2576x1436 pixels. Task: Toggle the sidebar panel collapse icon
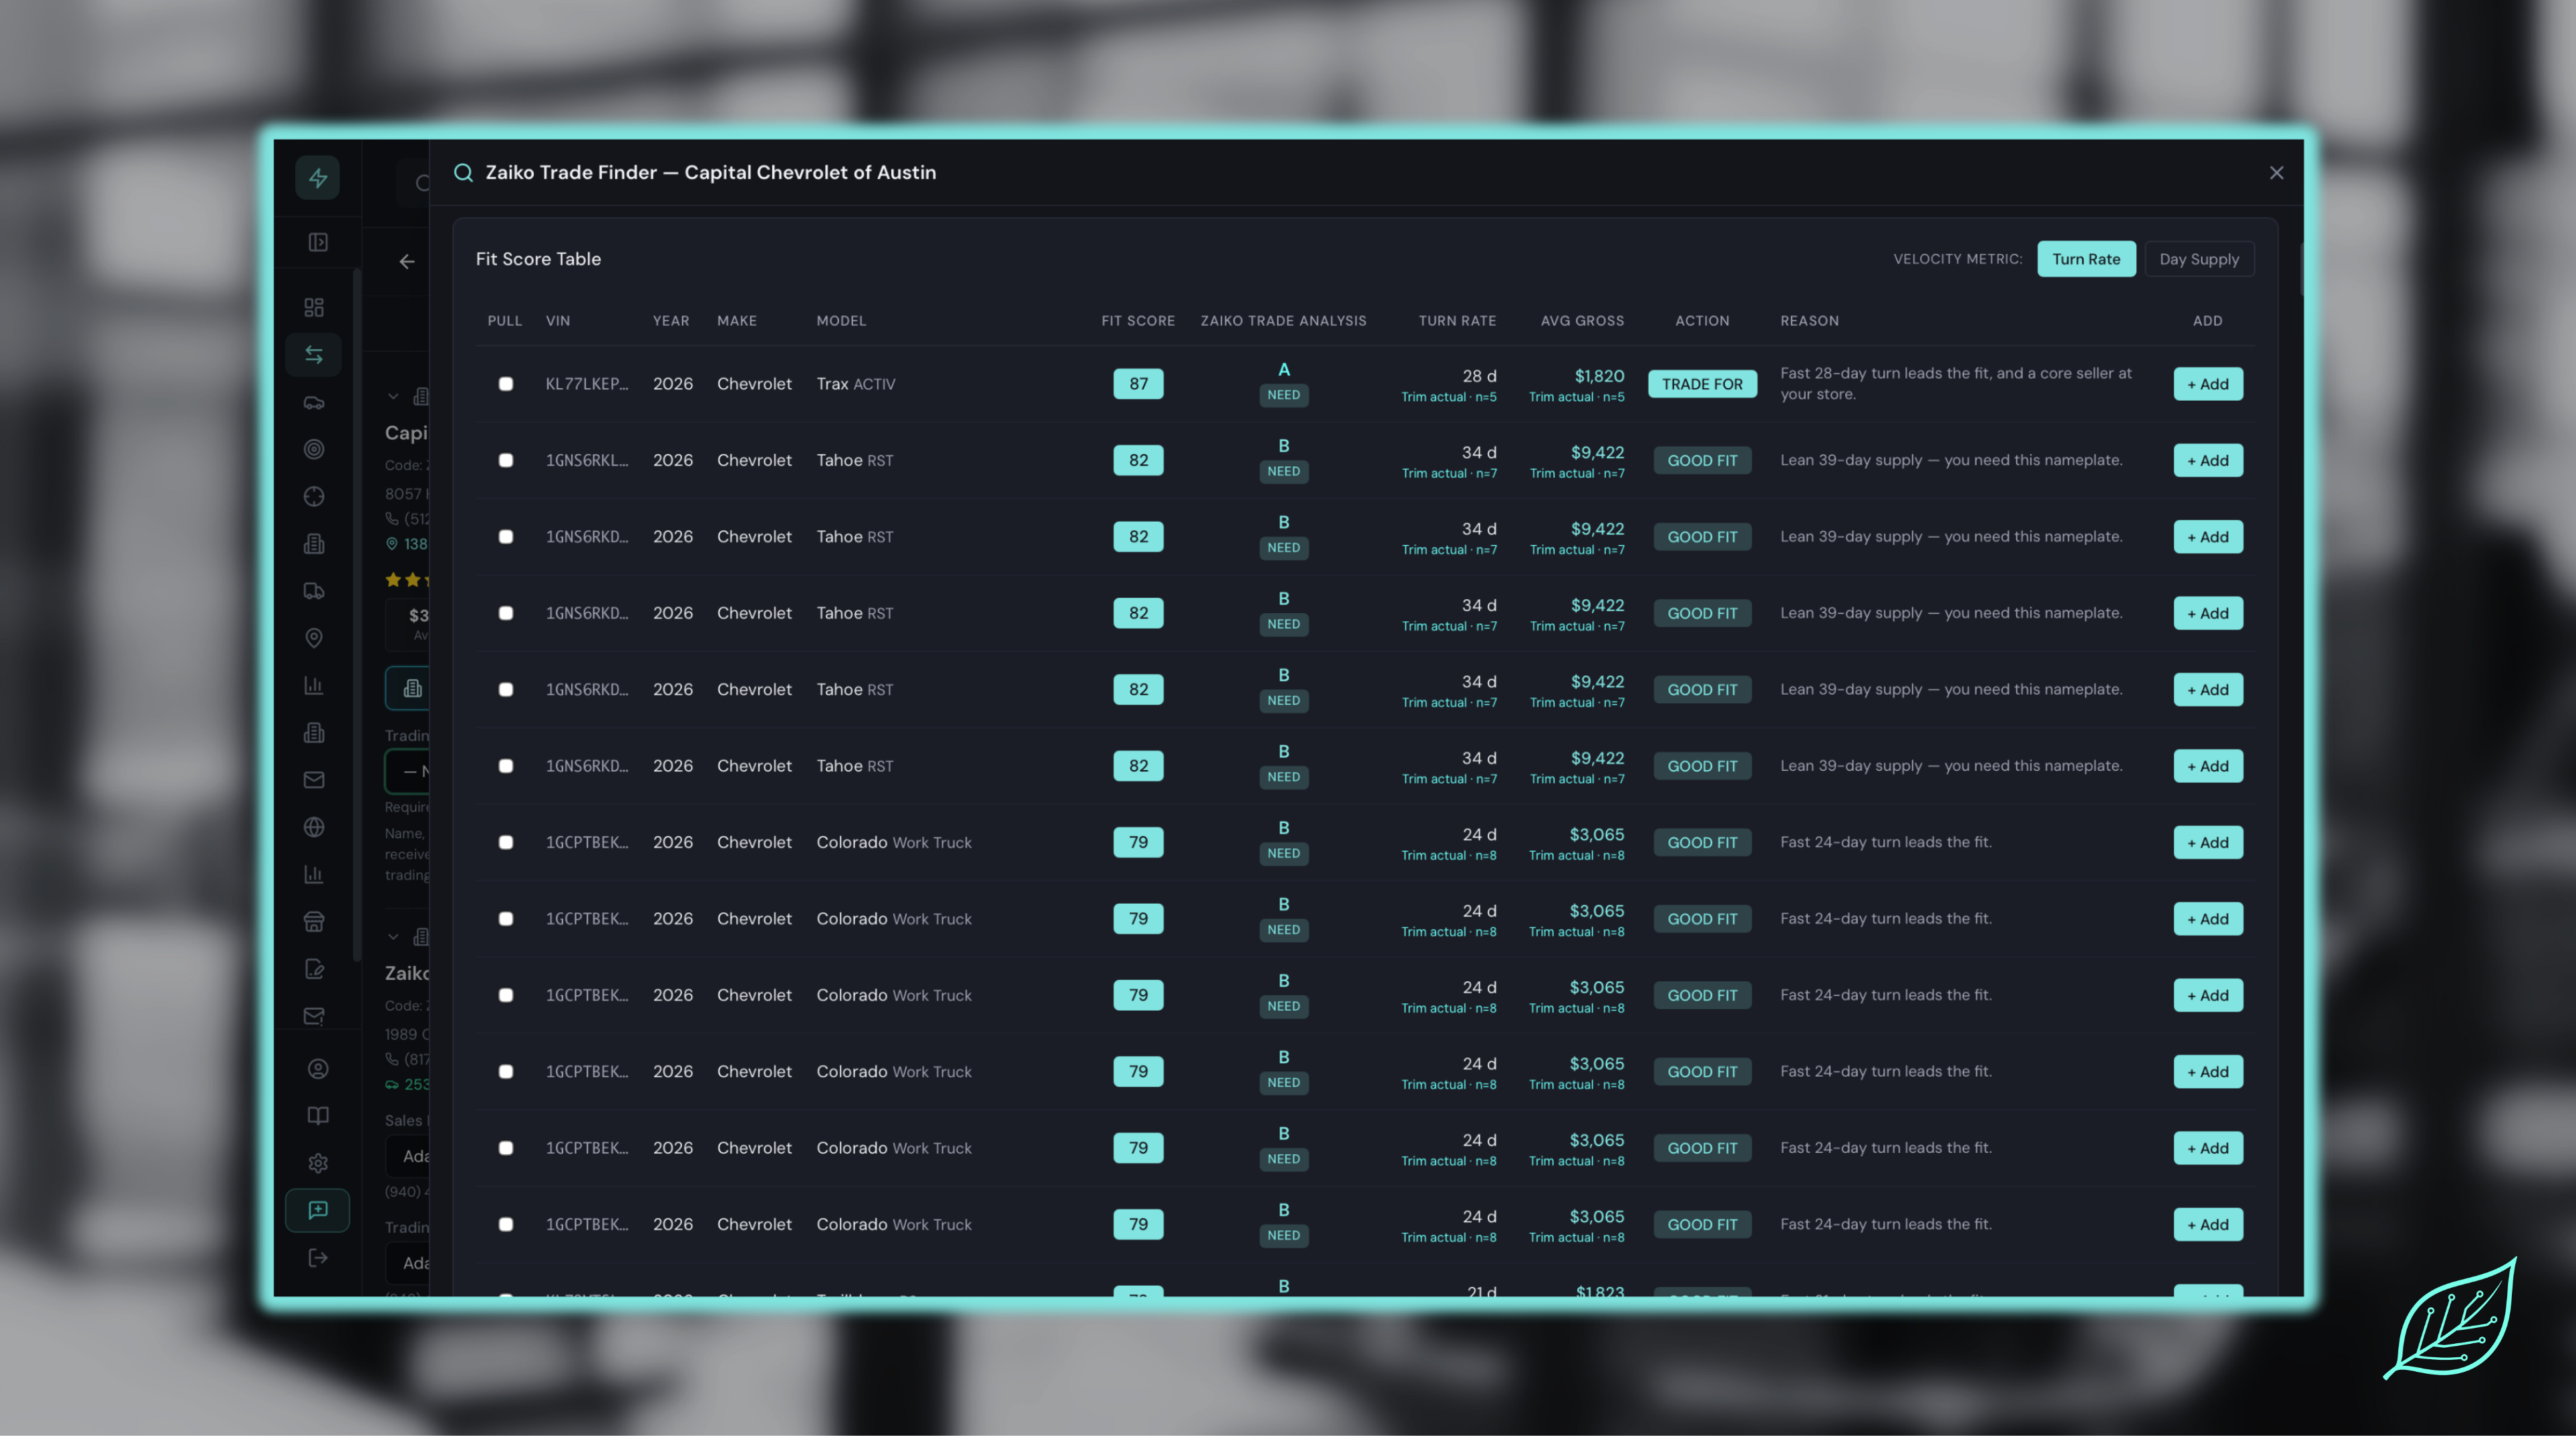[317, 242]
